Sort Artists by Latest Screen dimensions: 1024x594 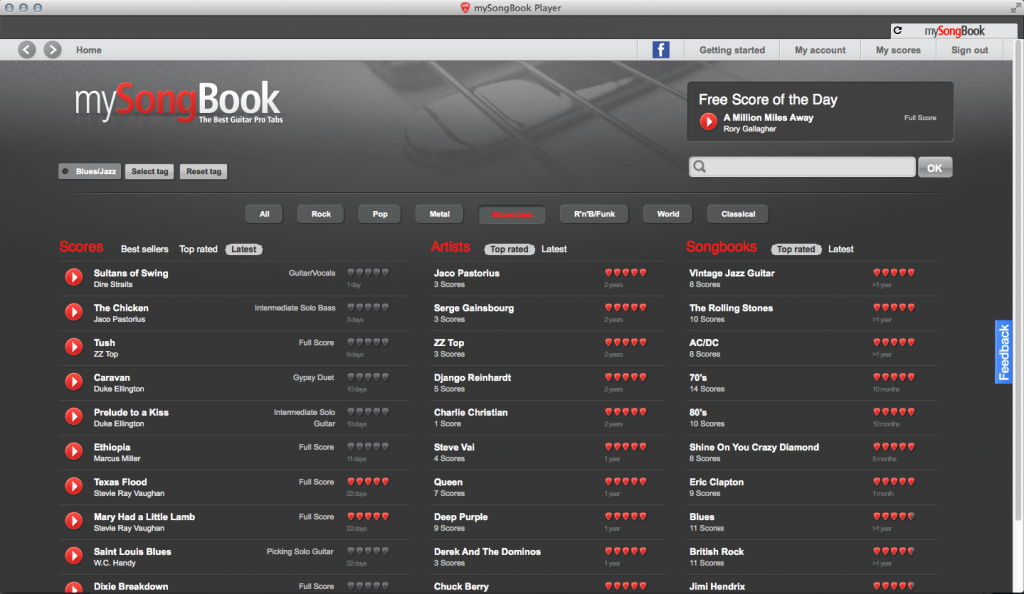point(554,249)
